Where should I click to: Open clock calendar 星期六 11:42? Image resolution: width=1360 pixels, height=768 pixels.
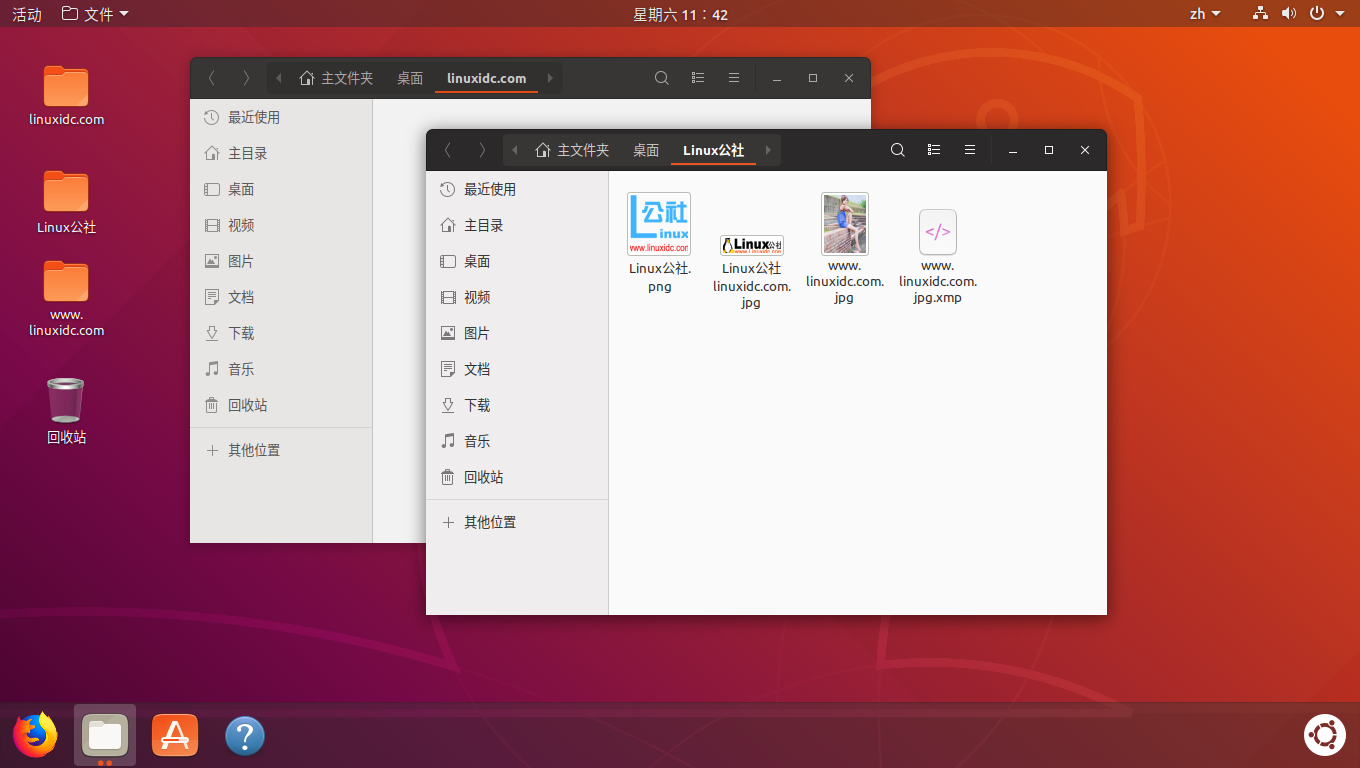(x=680, y=14)
